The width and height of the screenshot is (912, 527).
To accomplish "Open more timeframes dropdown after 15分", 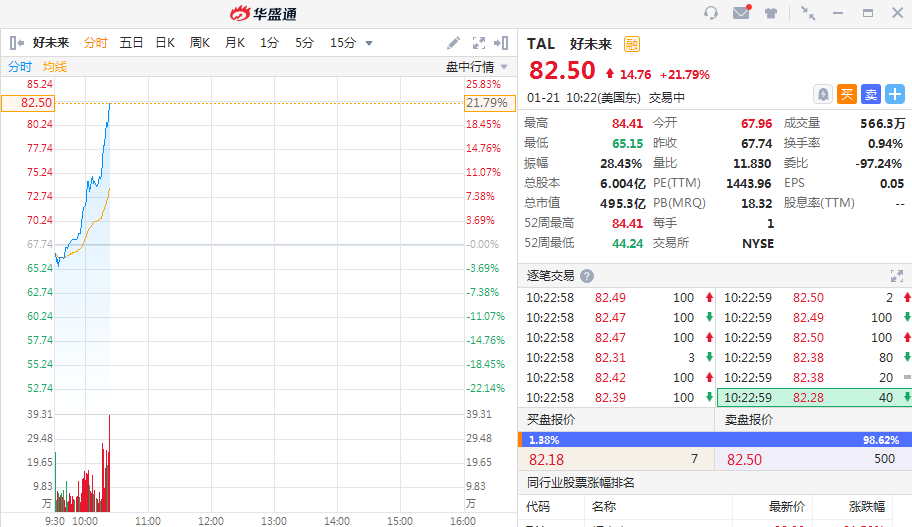I will pyautogui.click(x=369, y=43).
